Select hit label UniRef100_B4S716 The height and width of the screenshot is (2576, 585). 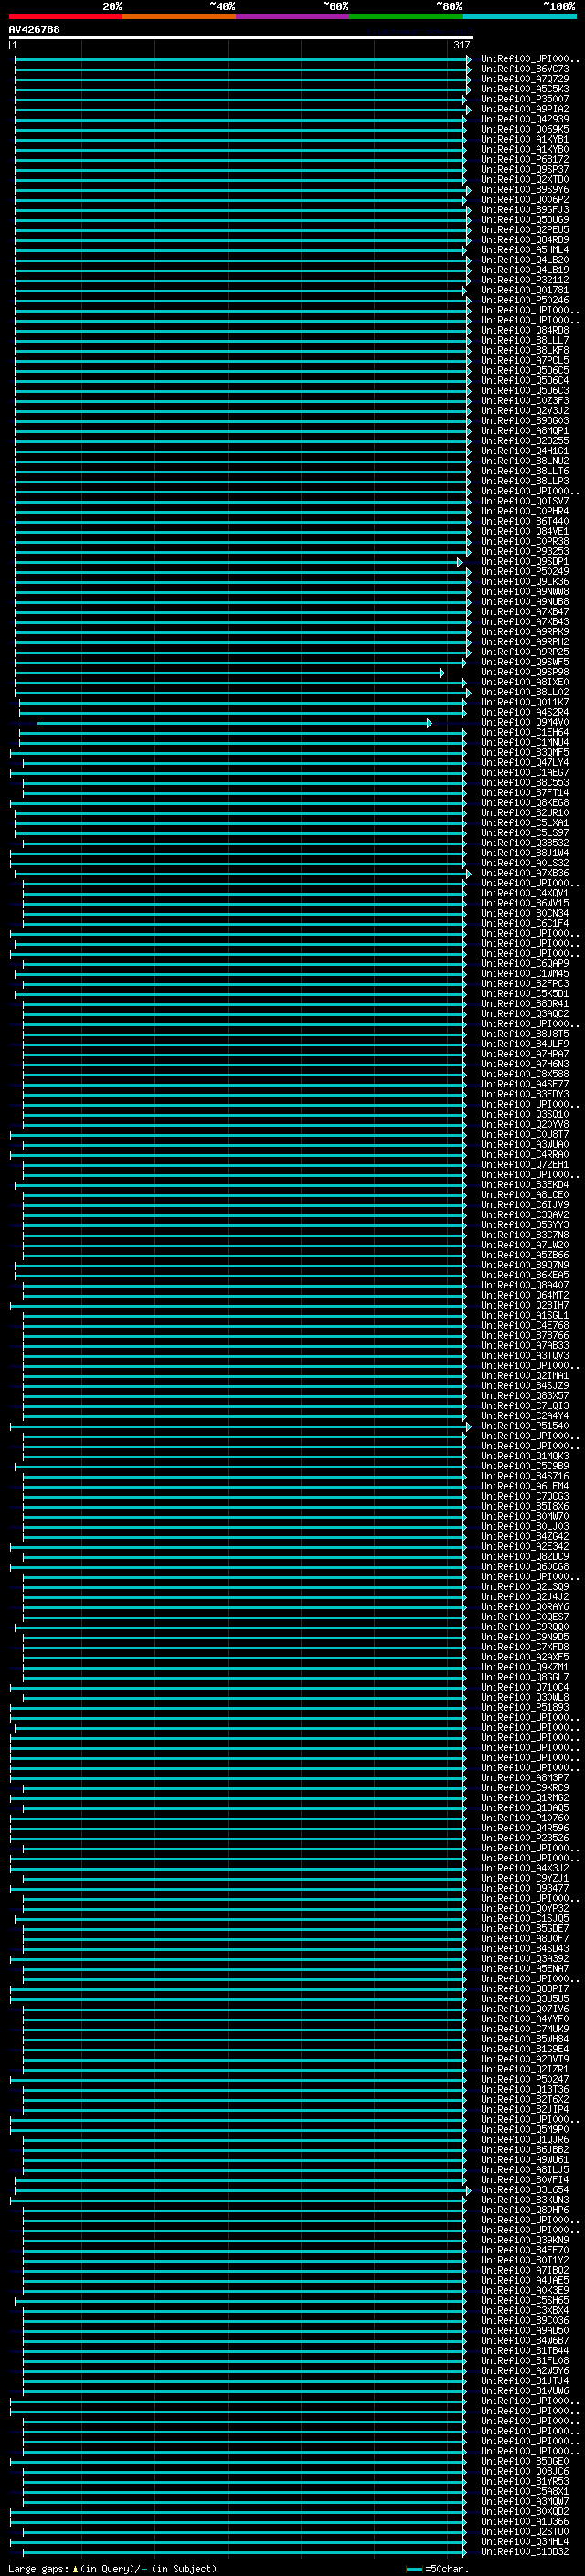(524, 1477)
